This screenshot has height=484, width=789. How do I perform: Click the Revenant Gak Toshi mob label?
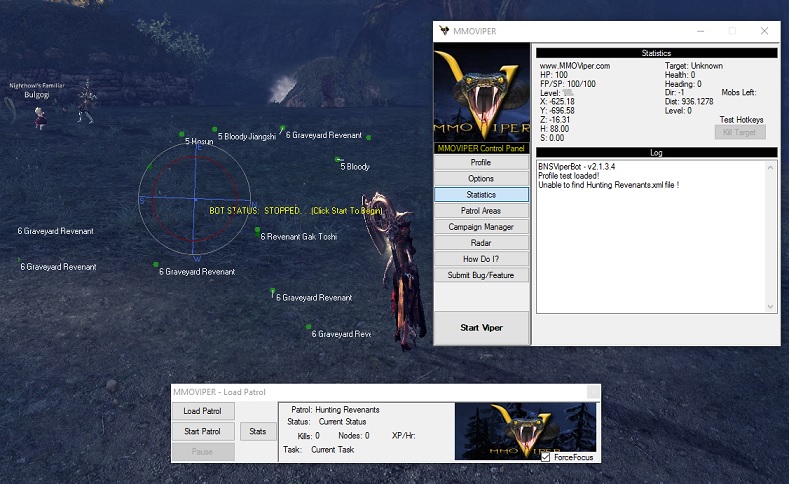pyautogui.click(x=299, y=236)
